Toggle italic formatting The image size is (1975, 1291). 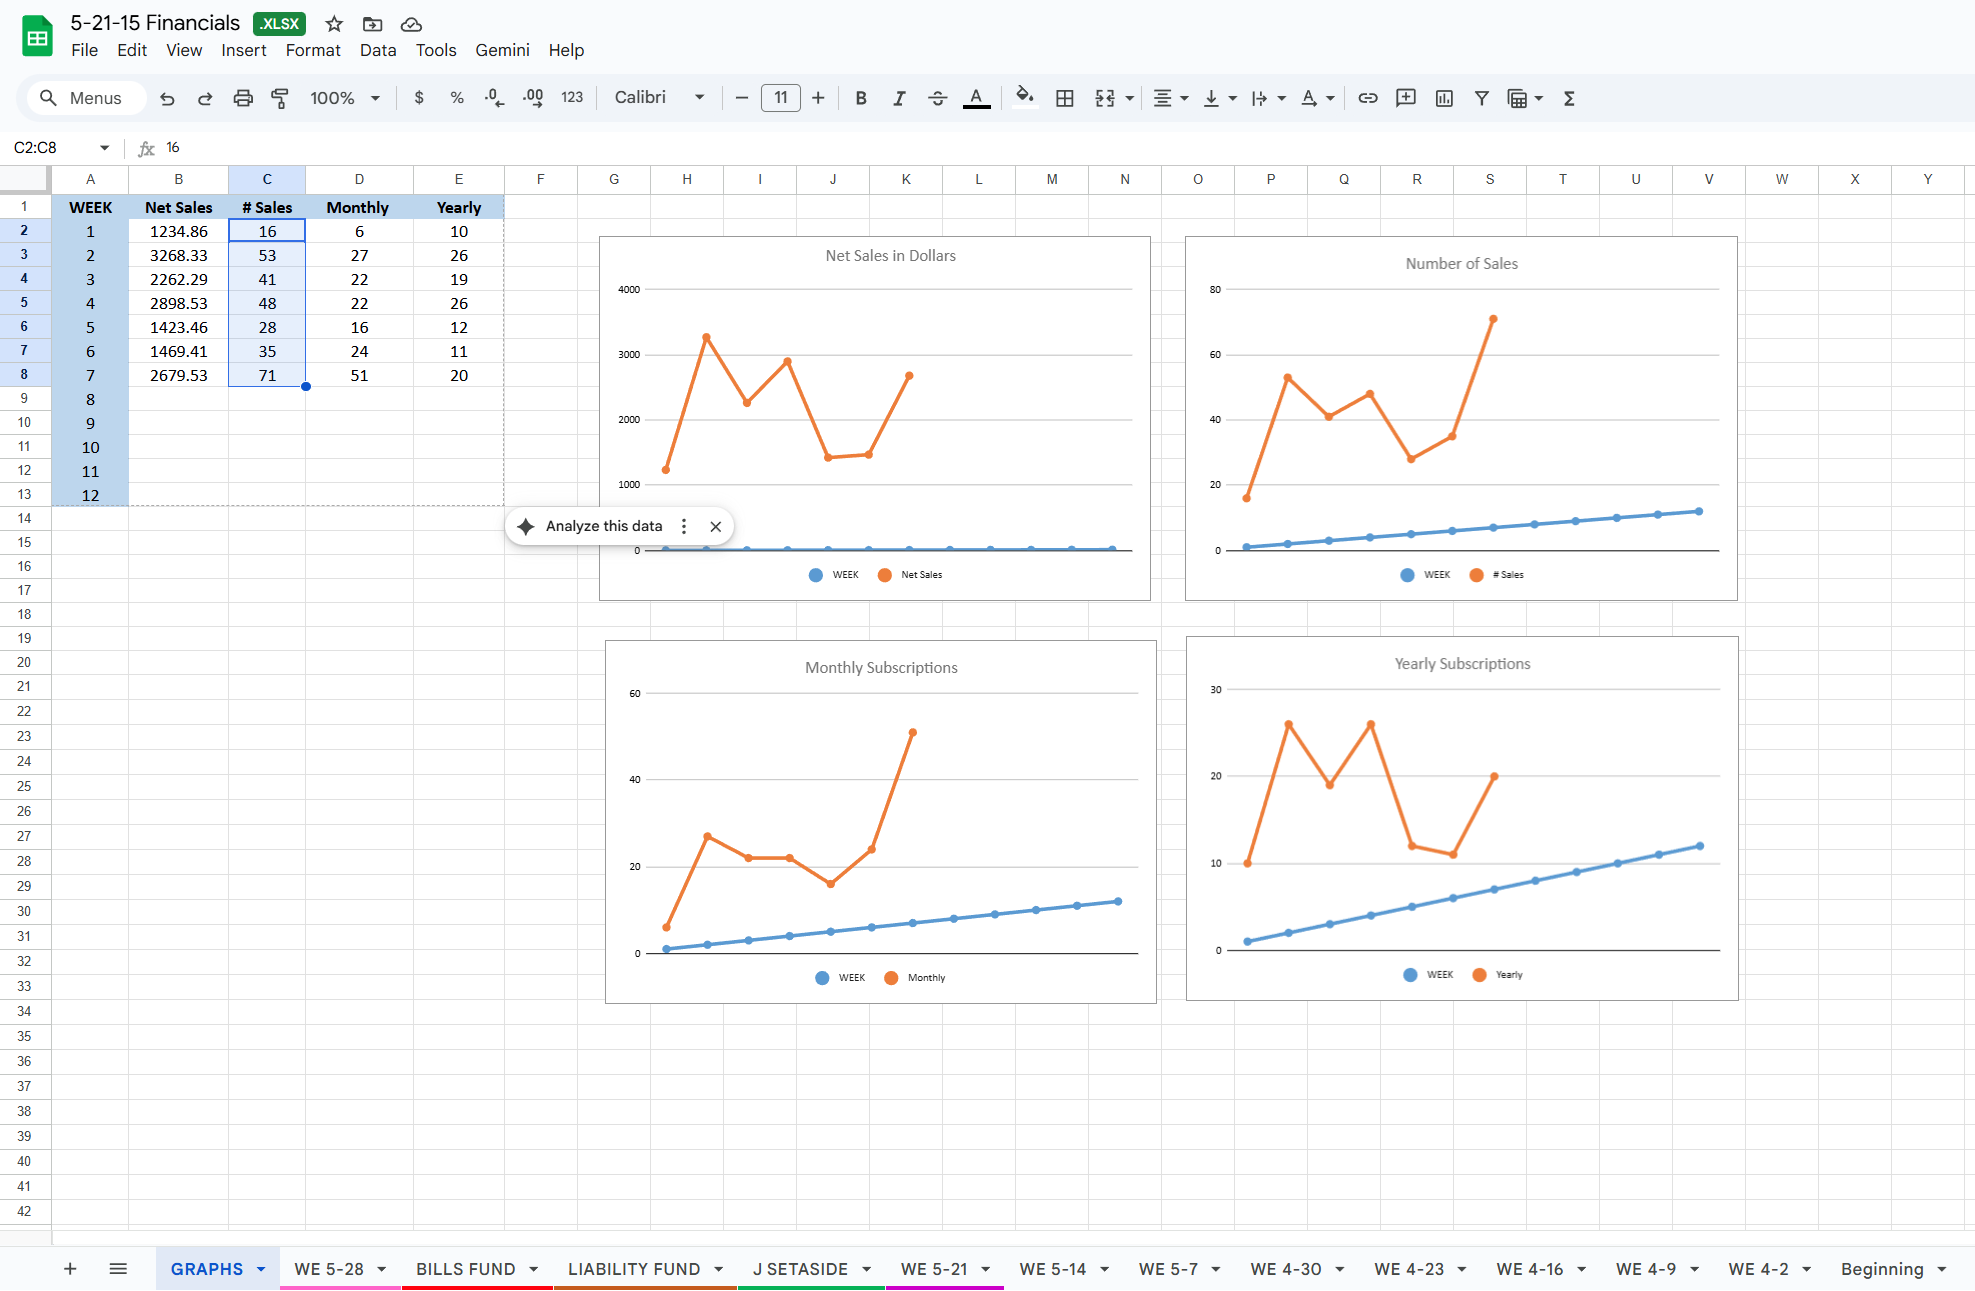pos(899,98)
